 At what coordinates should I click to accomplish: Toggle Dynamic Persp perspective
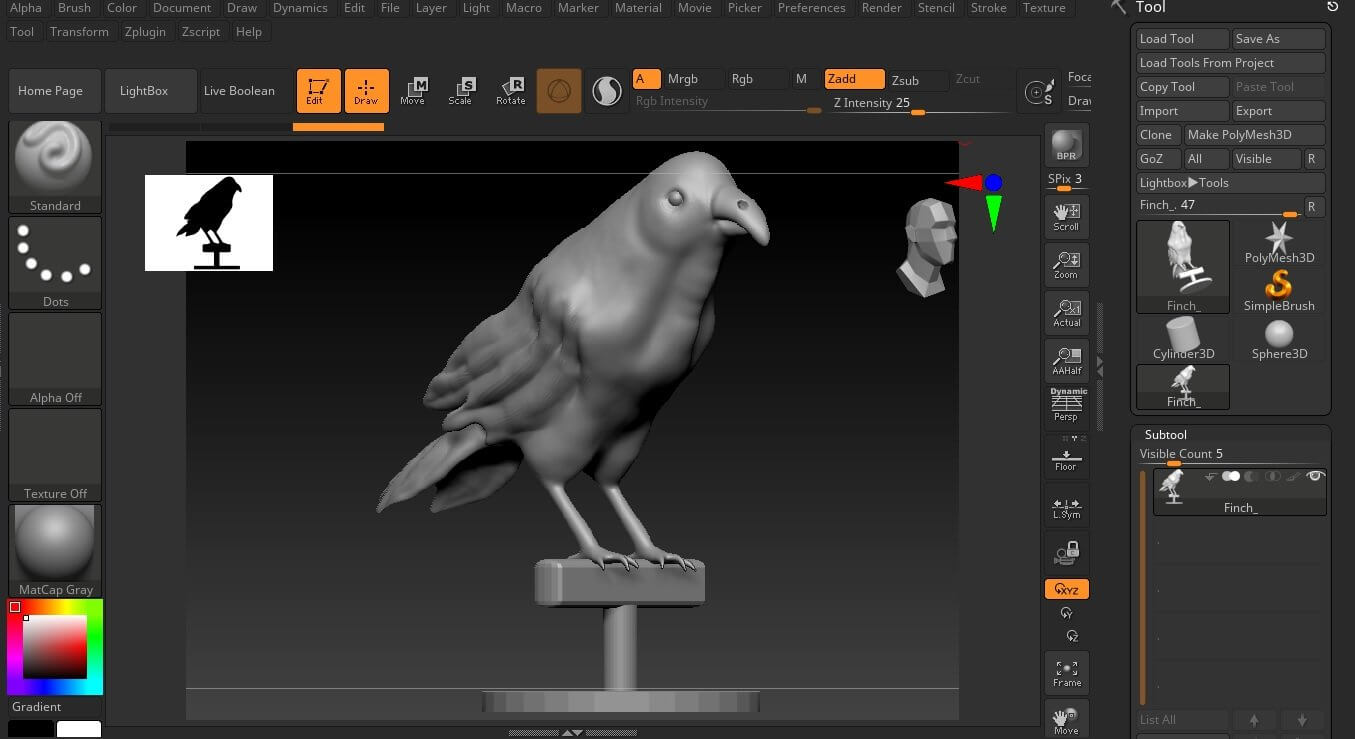tap(1066, 405)
